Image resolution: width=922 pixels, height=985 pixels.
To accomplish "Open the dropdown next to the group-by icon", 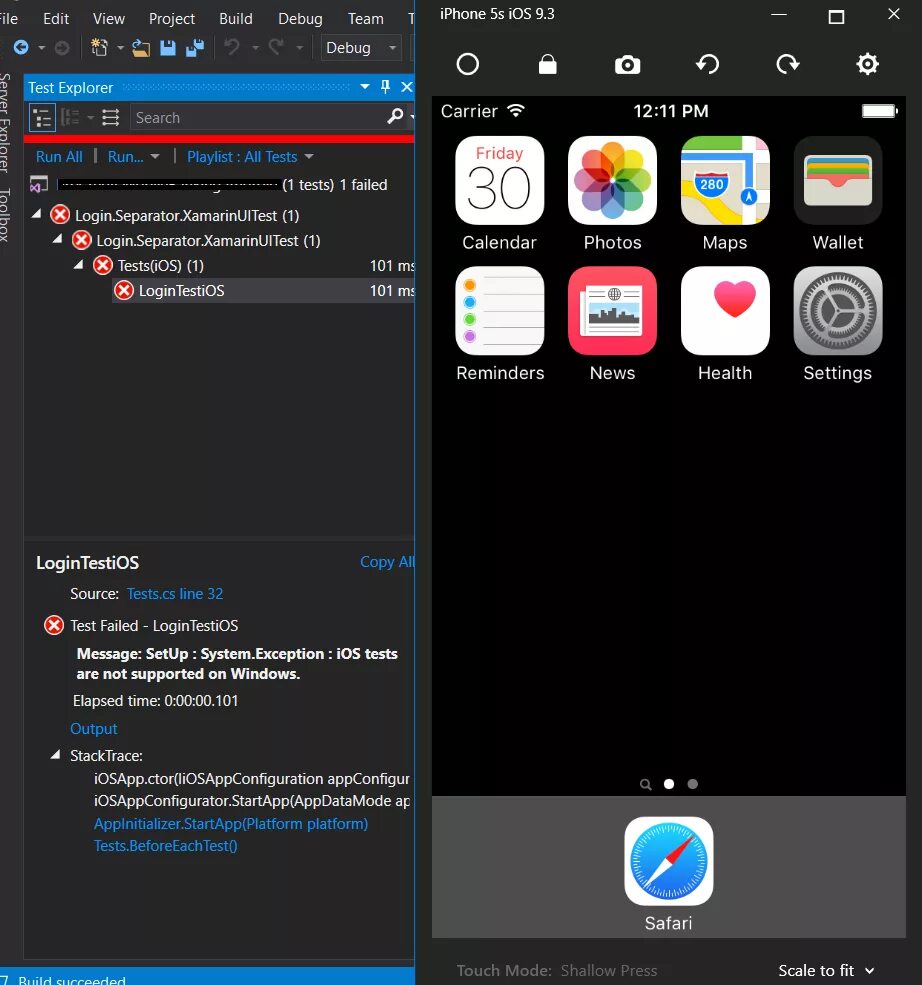I will coord(90,117).
